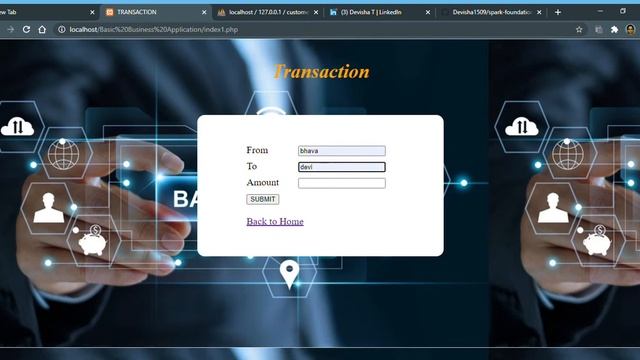Go to the browser home page
Image resolution: width=640 pixels, height=360 pixels.
click(x=42, y=29)
